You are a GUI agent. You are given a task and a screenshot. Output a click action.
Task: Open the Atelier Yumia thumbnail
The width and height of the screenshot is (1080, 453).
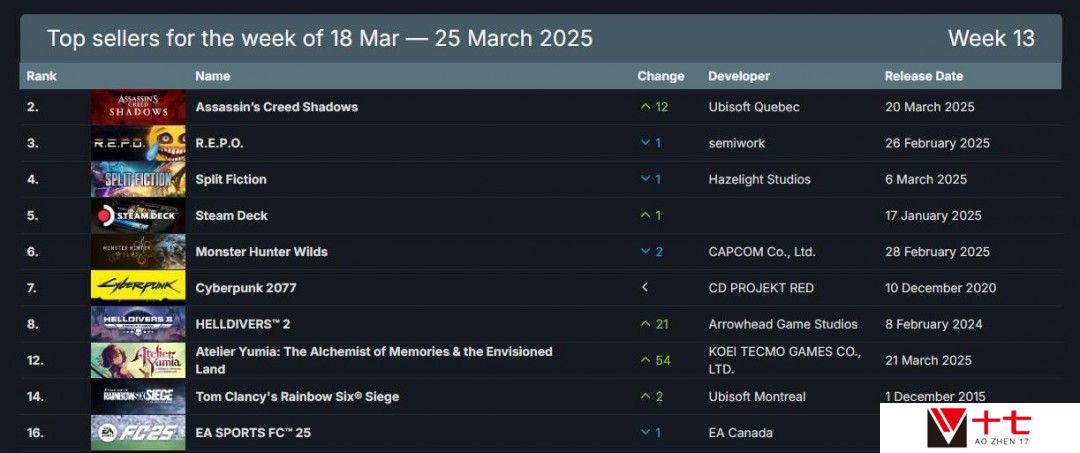point(138,360)
